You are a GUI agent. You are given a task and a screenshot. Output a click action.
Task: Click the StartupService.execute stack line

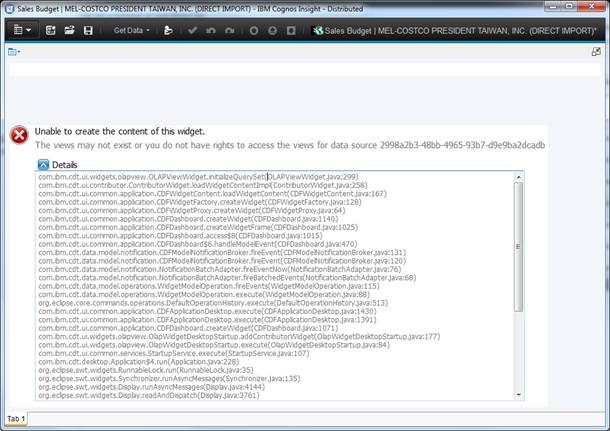coord(174,353)
